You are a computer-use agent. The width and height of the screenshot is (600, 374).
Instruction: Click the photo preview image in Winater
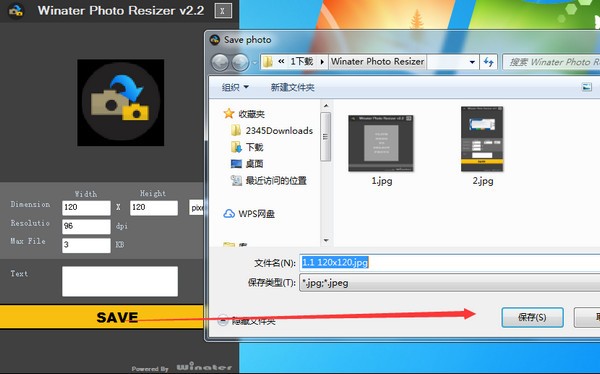[121, 103]
